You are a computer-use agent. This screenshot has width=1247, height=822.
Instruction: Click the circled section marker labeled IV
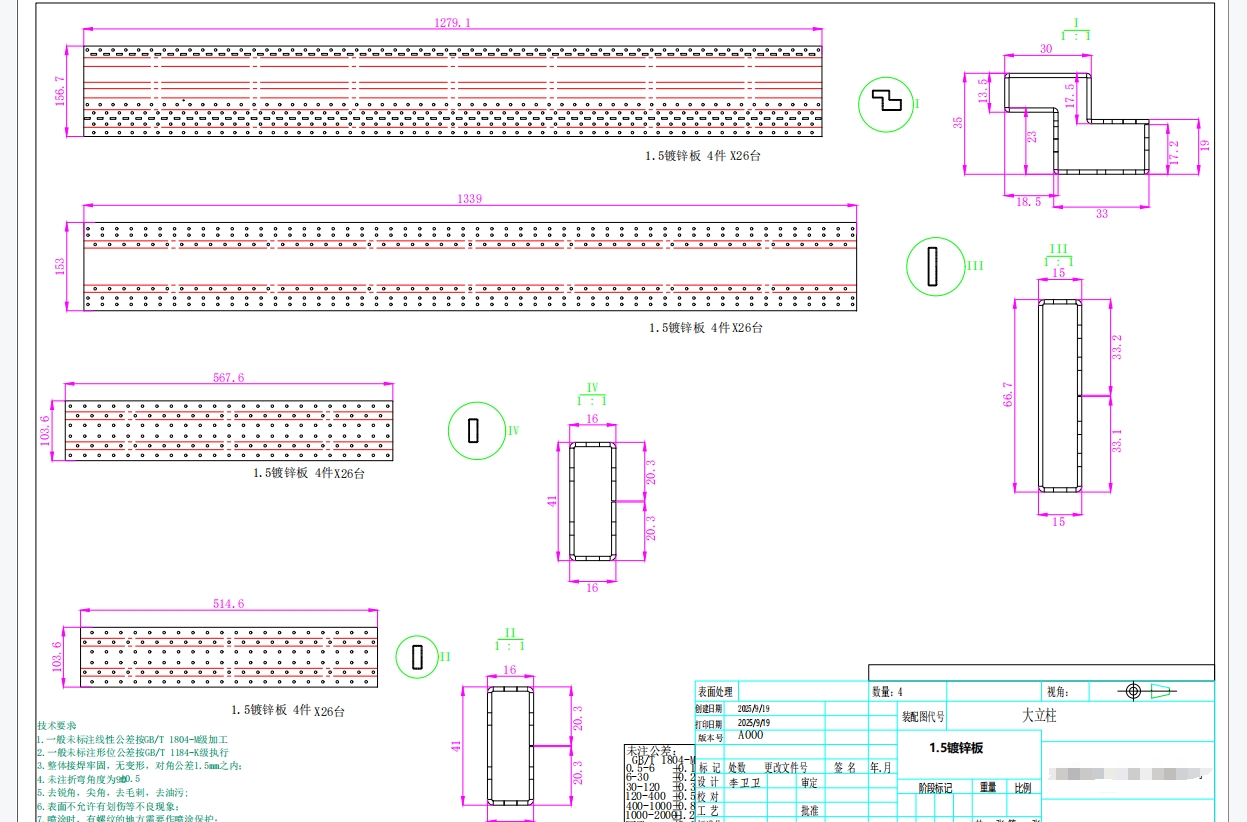[x=475, y=431]
